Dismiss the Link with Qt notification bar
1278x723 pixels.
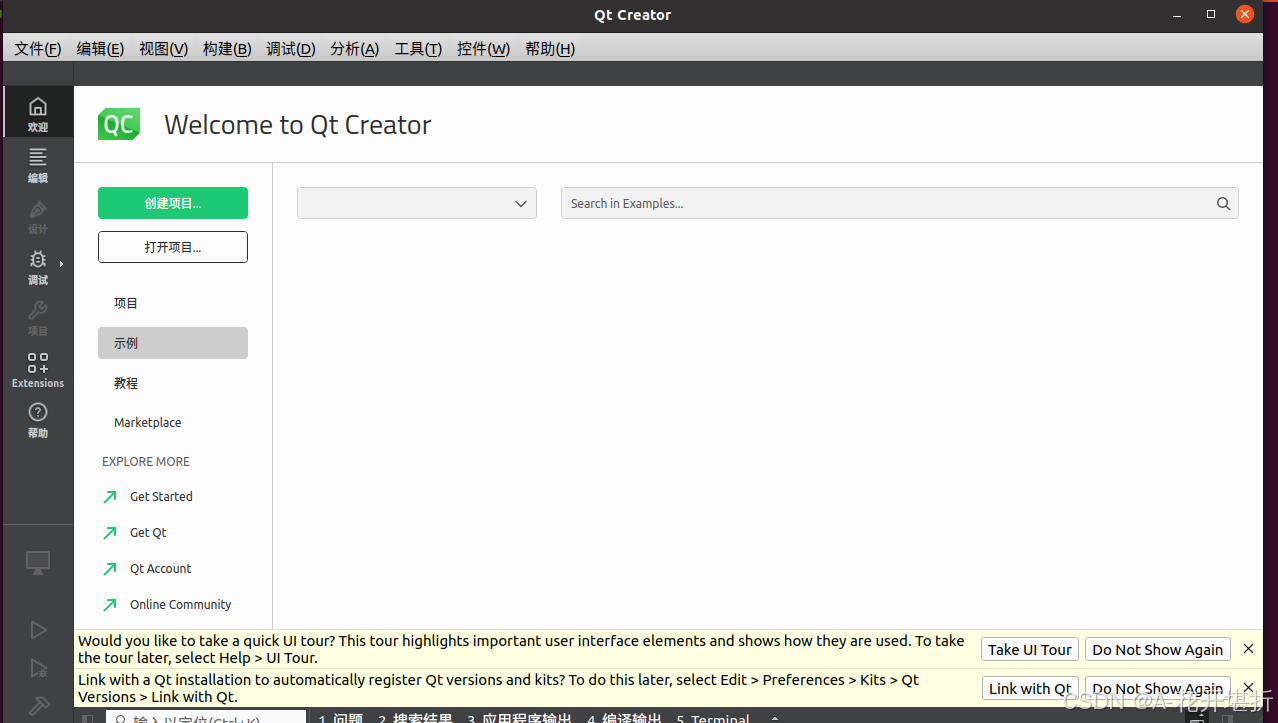(1248, 688)
